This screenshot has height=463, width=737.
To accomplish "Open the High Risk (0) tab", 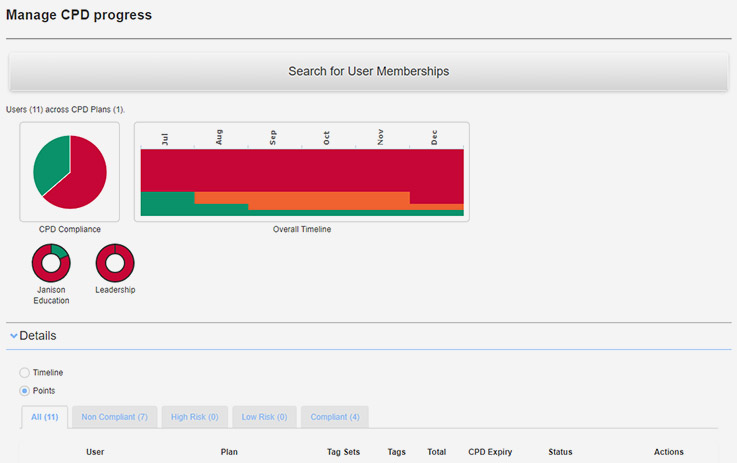I will [195, 417].
